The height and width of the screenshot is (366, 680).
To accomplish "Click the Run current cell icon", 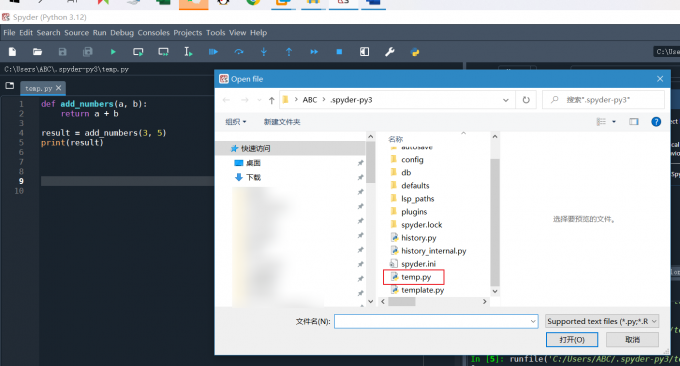I will (138, 52).
